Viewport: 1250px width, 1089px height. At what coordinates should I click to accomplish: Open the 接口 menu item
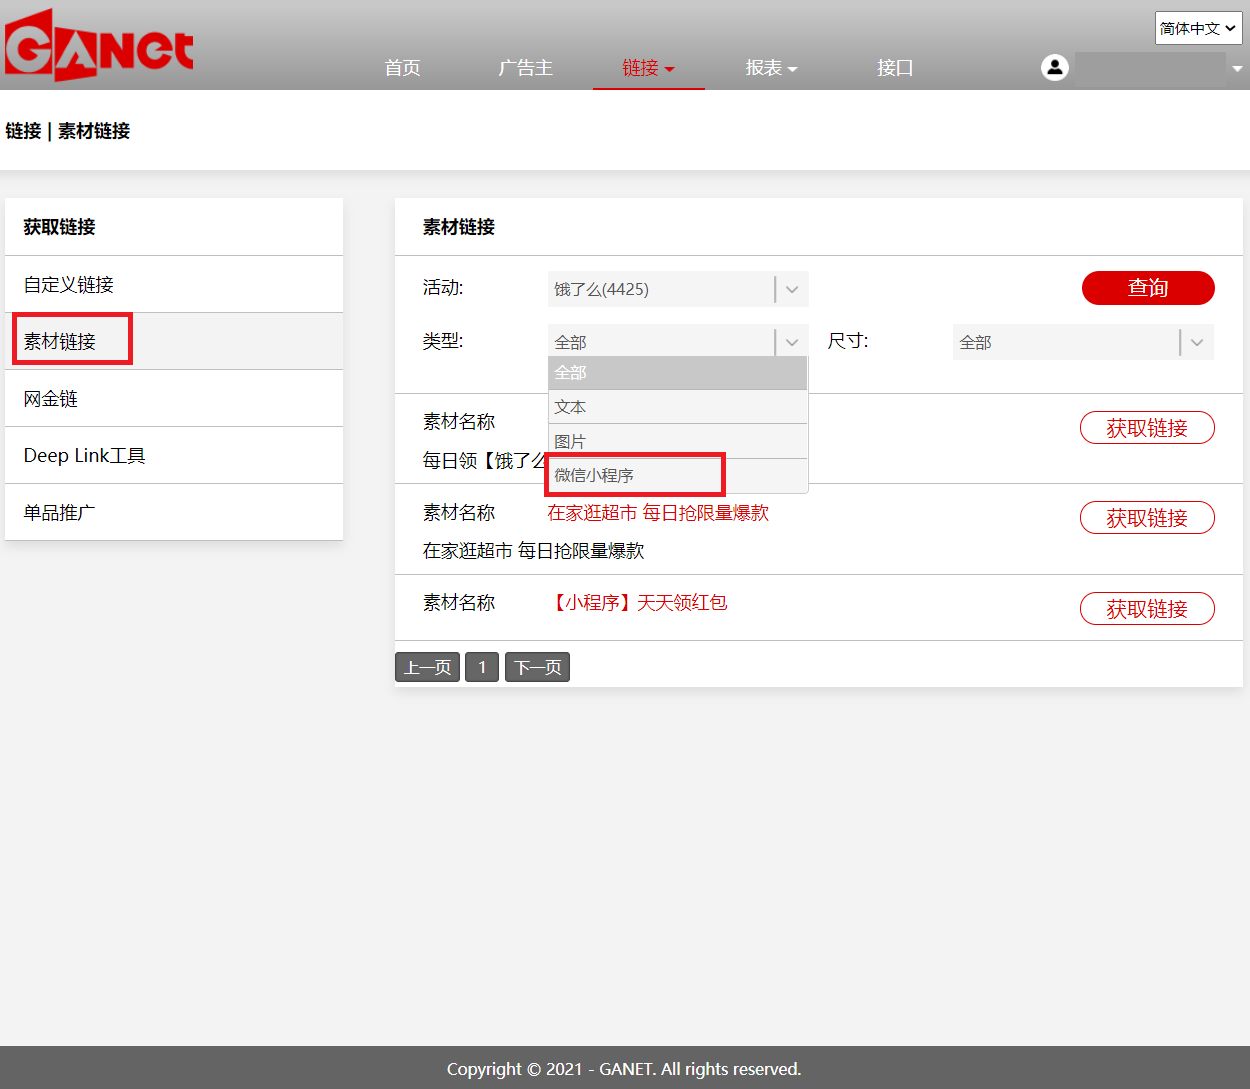coord(895,67)
